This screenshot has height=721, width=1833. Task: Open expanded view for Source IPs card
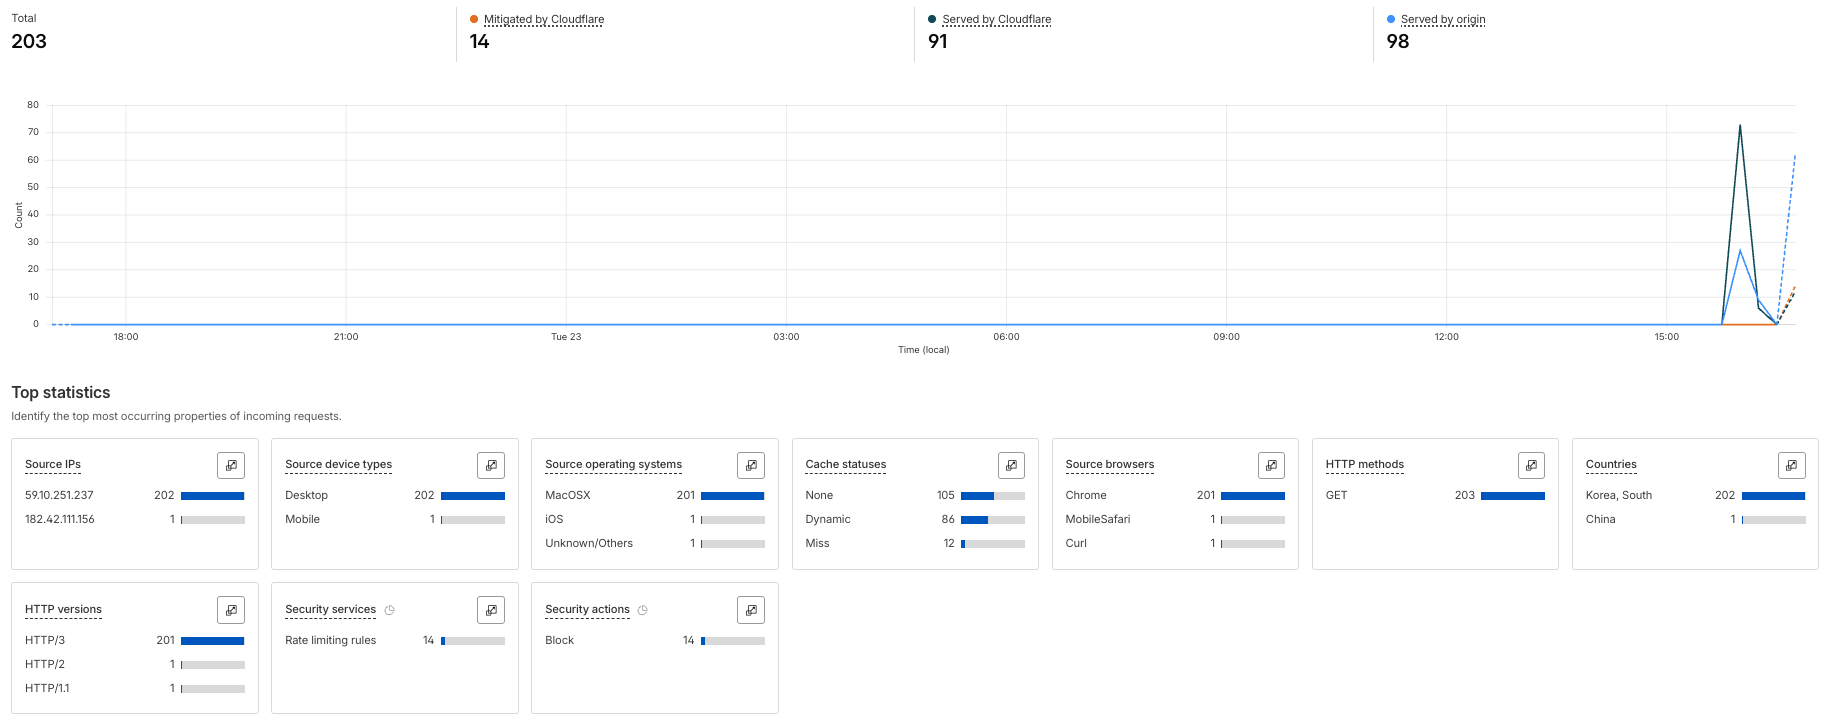pos(231,465)
